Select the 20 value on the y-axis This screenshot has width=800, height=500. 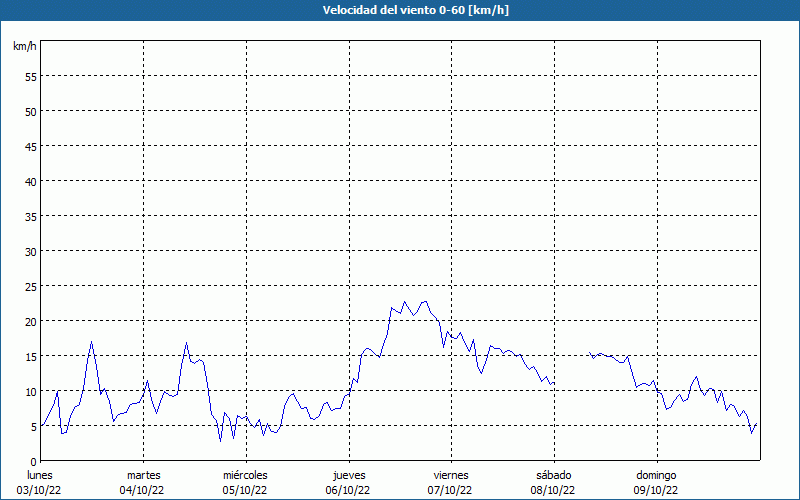pos(31,321)
